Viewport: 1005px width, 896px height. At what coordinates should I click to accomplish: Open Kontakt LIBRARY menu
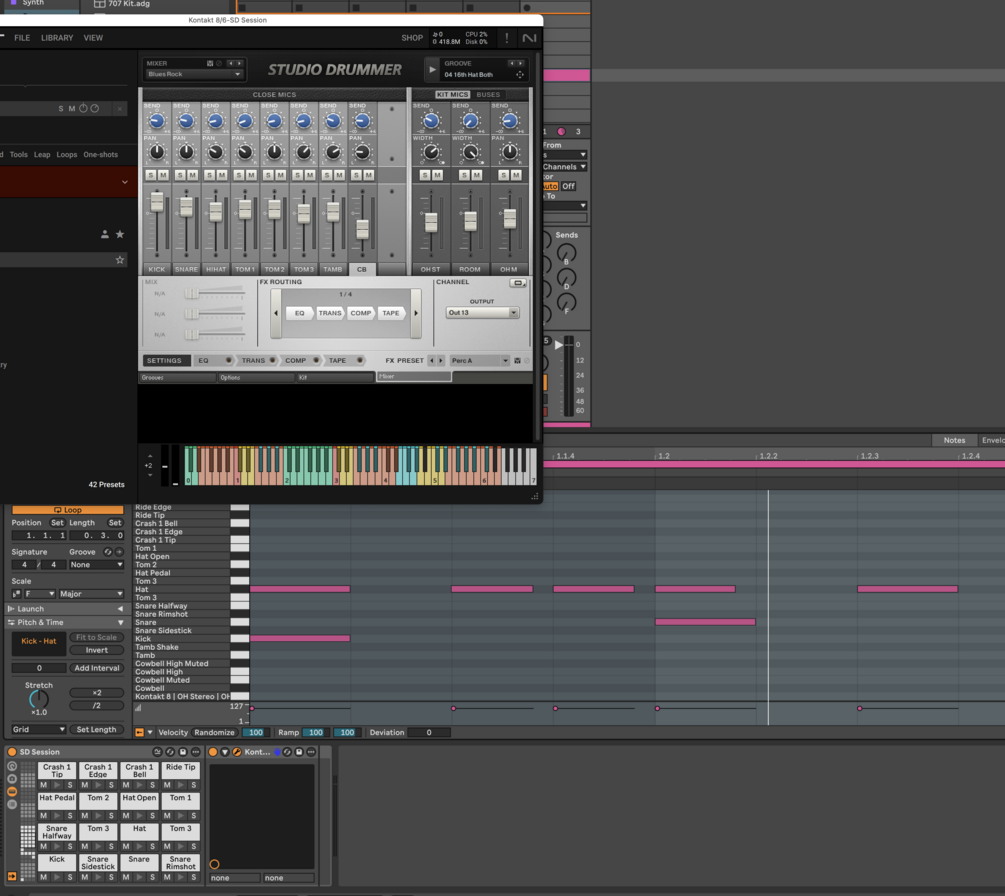click(x=57, y=38)
